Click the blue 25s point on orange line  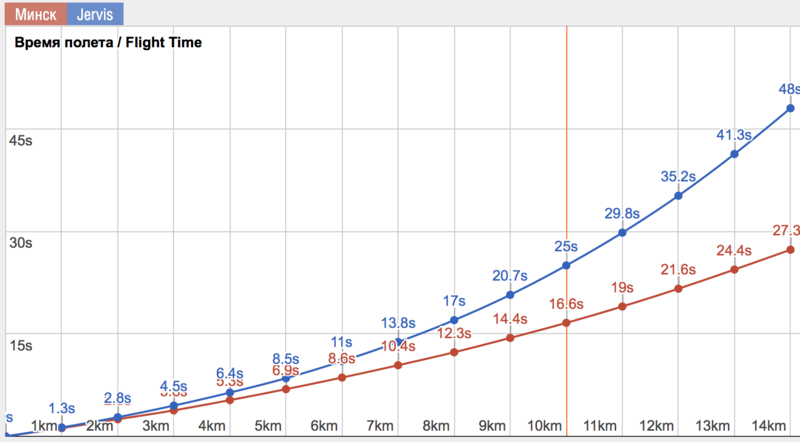pos(566,265)
